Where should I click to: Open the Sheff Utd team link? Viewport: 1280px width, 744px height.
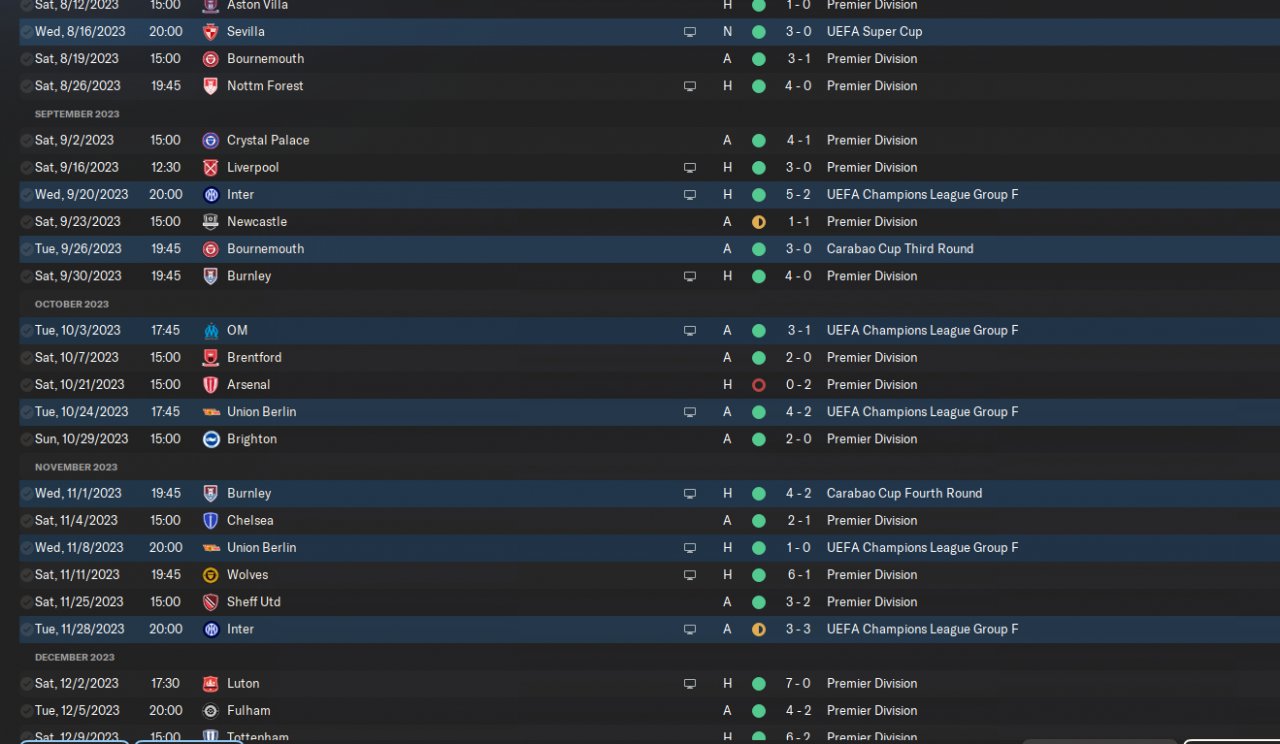point(254,602)
